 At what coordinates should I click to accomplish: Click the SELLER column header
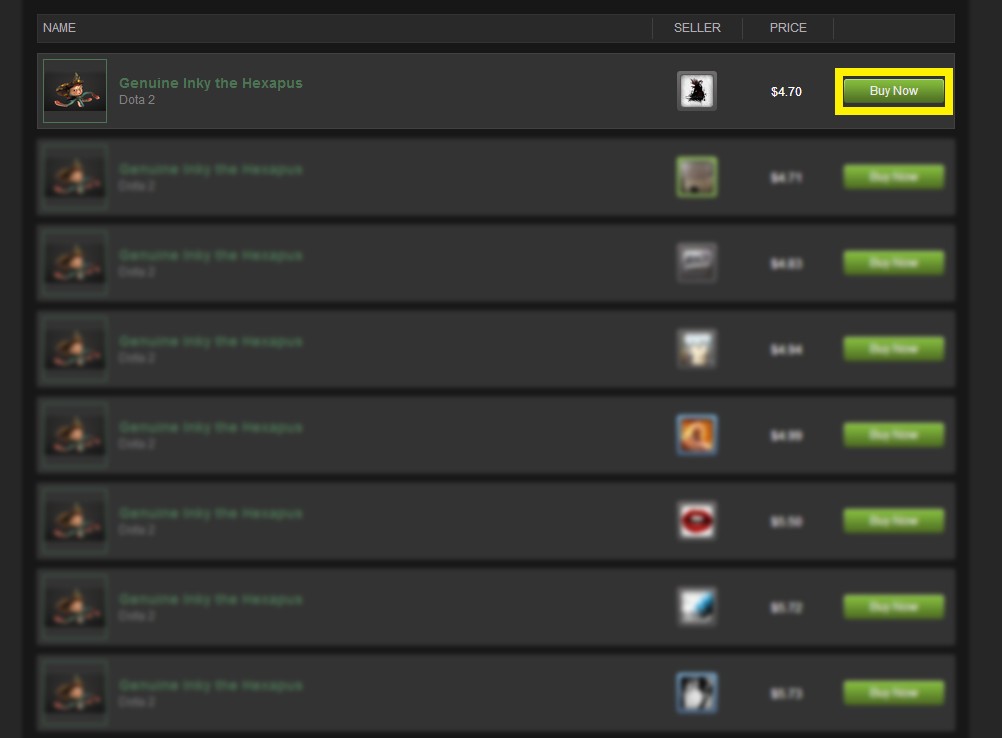pyautogui.click(x=697, y=28)
